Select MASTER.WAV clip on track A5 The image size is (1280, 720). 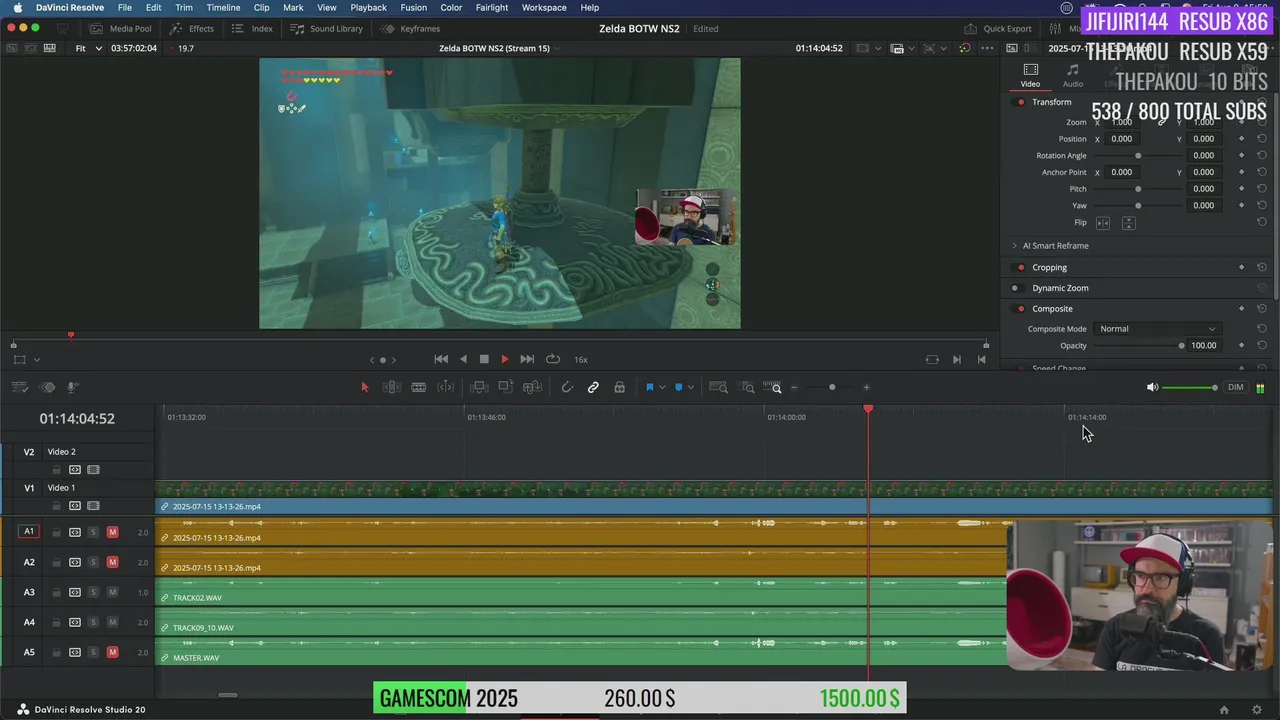coord(582,652)
